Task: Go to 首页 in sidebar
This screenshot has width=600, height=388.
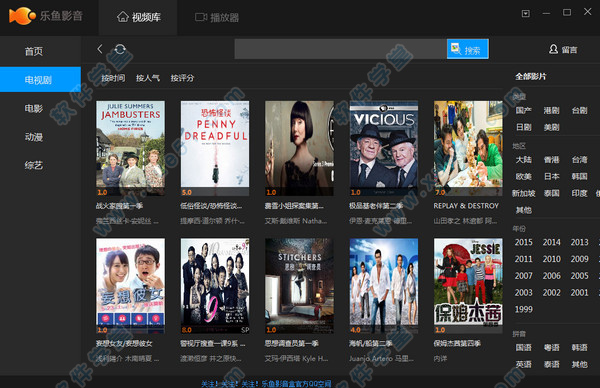Action: tap(34, 51)
